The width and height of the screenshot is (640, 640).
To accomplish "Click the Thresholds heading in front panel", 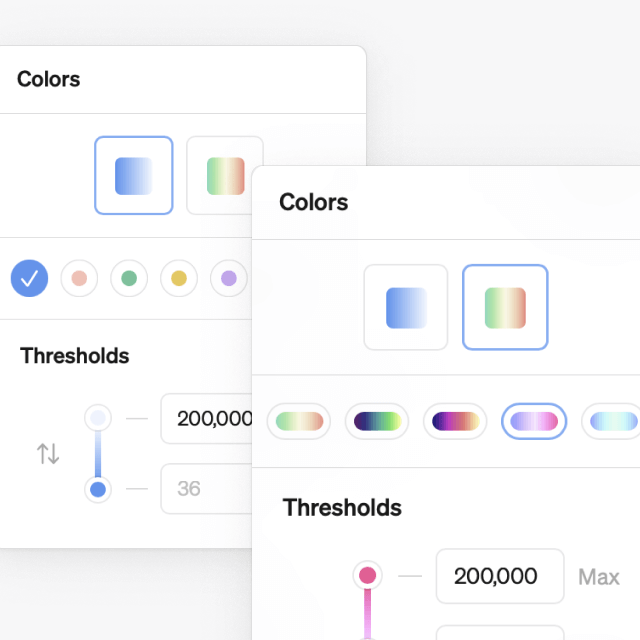I will (x=342, y=508).
